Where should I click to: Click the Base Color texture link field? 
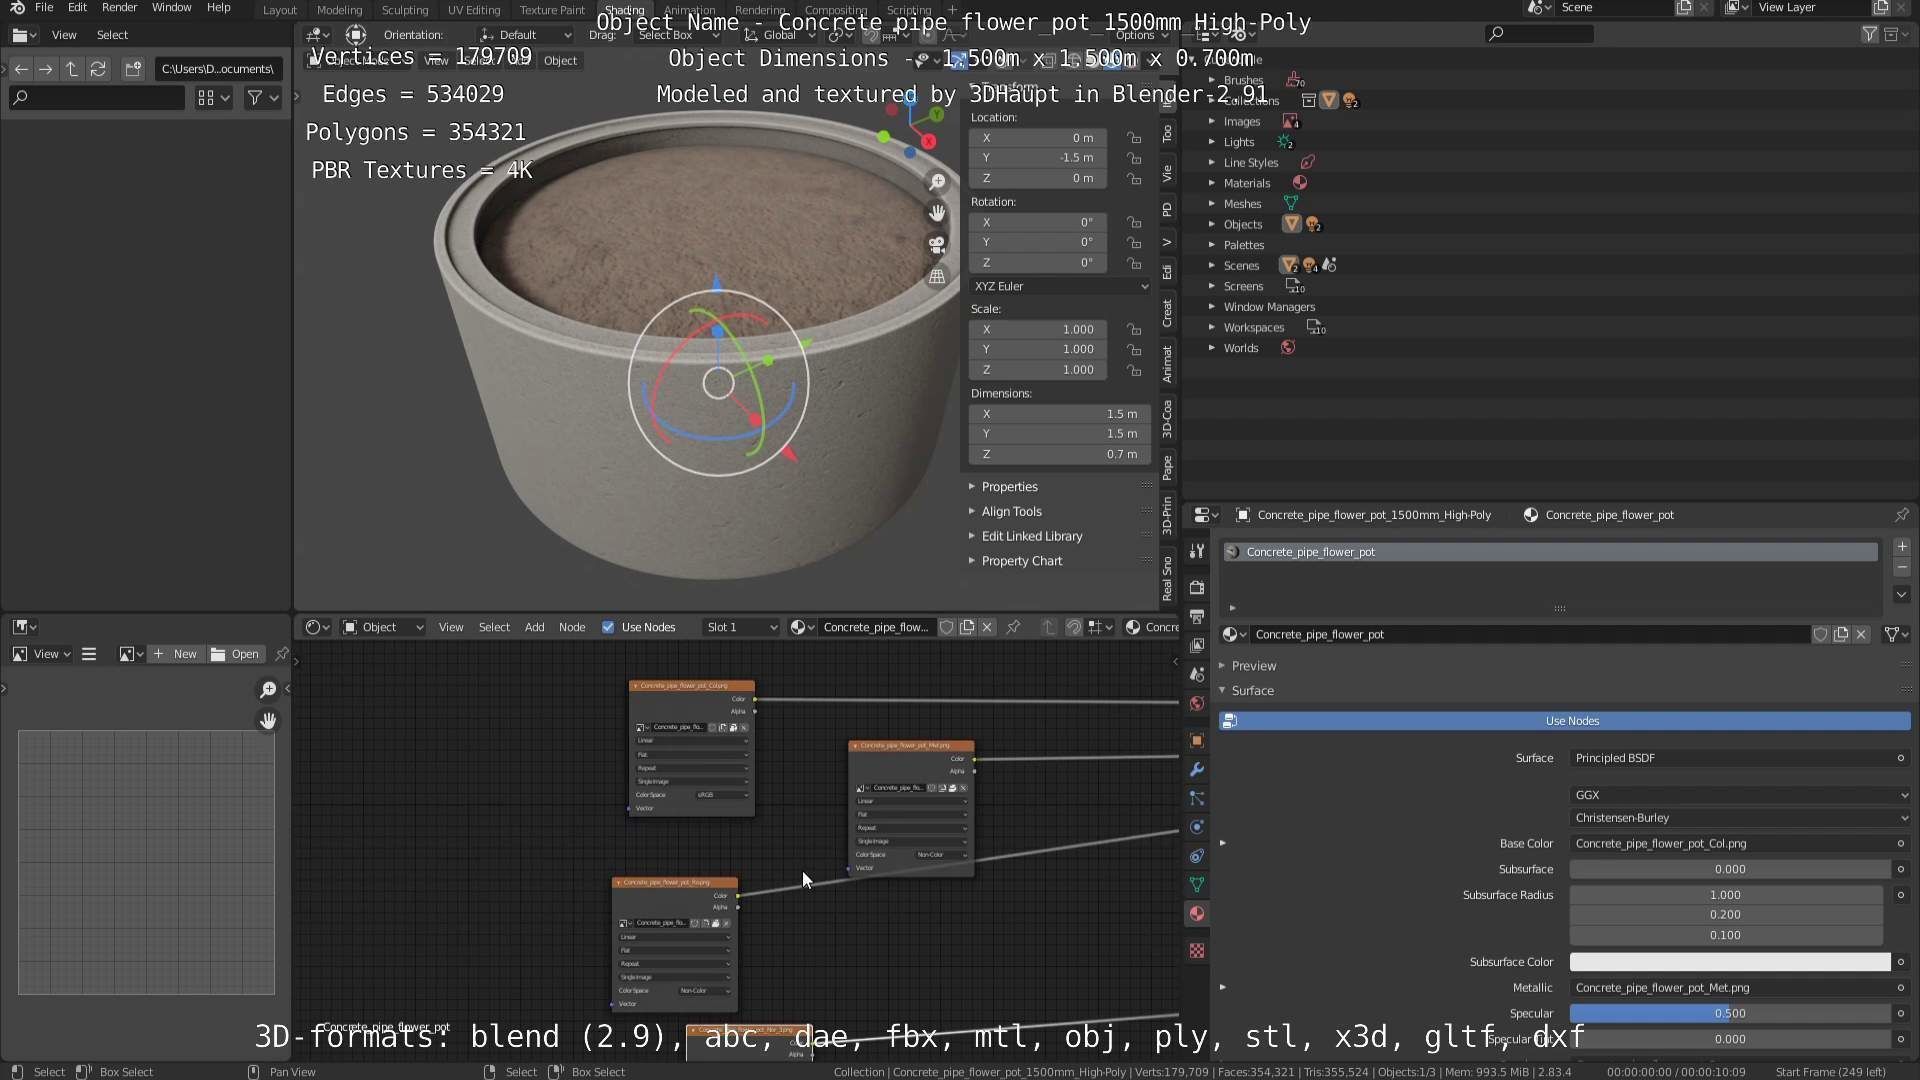click(1731, 844)
